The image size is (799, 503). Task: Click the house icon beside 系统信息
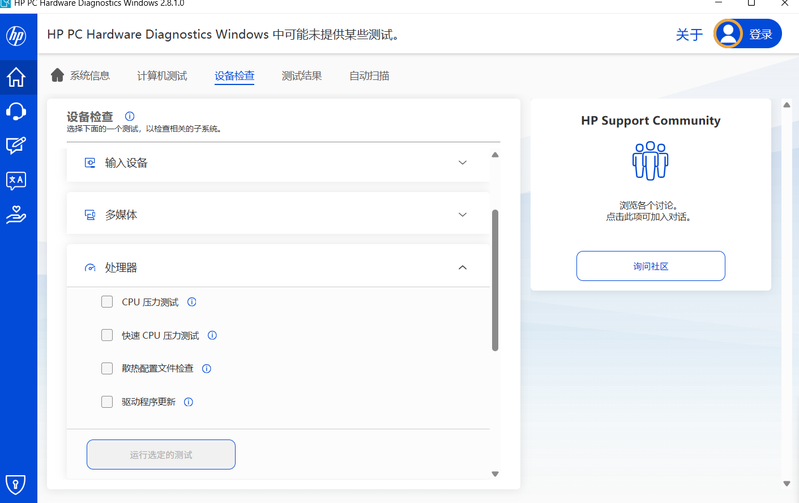point(57,75)
